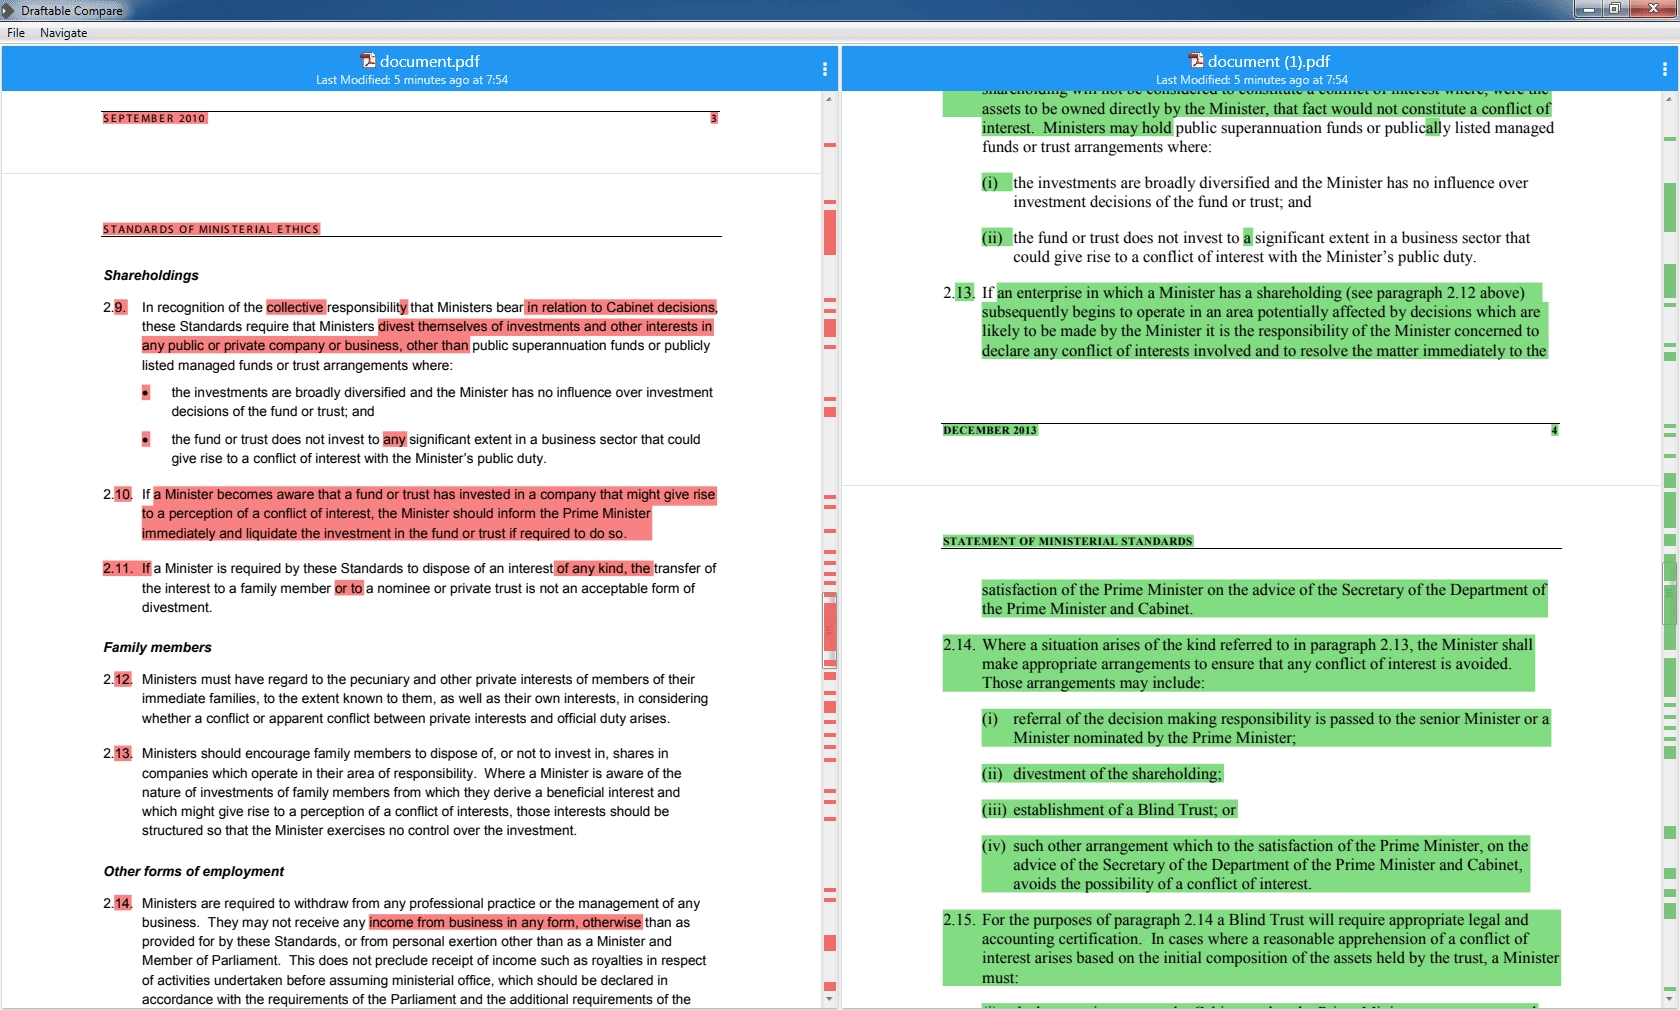
Task: Click highlighted word 'any' before significant extent
Action: [x=394, y=439]
